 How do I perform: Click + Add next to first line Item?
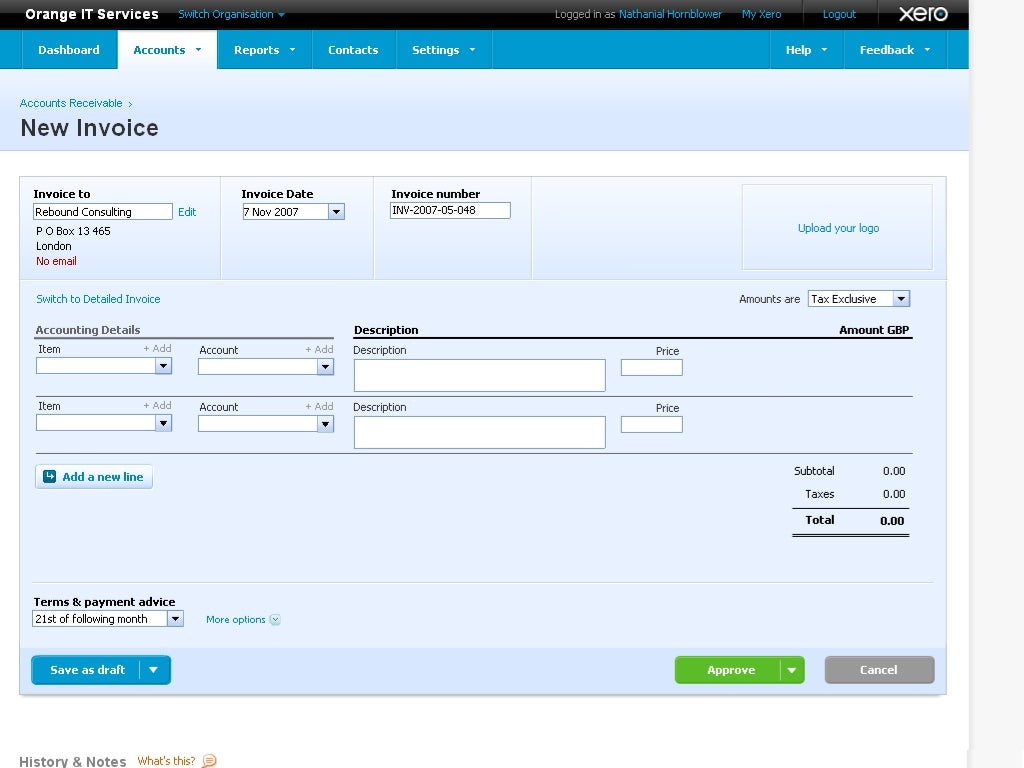[157, 349]
